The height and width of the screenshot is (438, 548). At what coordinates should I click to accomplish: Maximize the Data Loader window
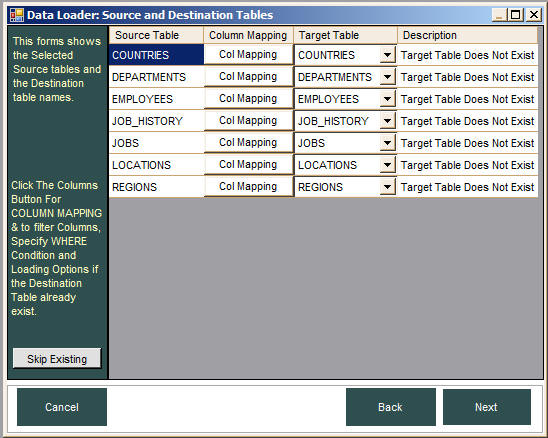515,15
